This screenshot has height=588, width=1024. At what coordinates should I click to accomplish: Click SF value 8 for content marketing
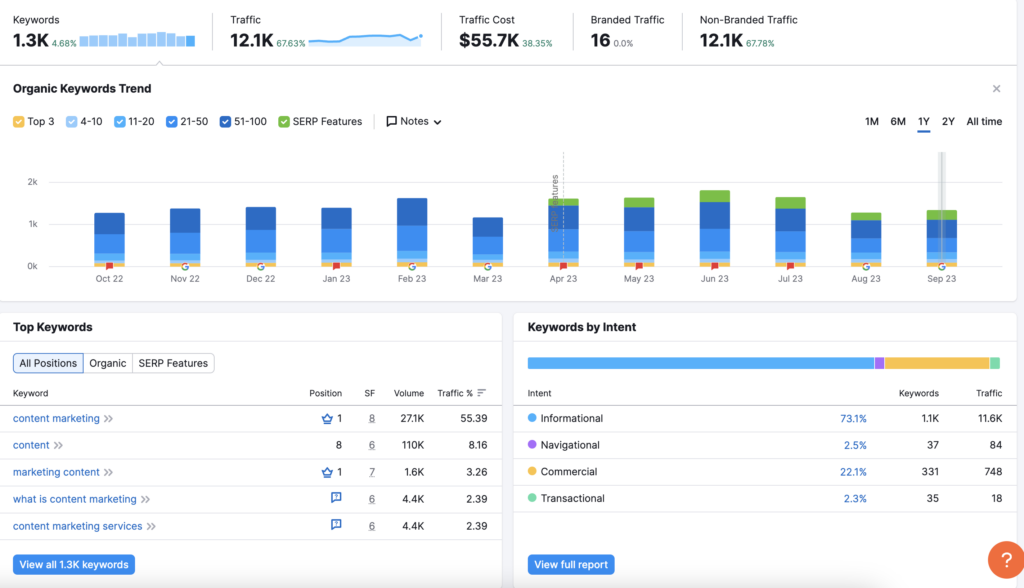pyautogui.click(x=372, y=419)
